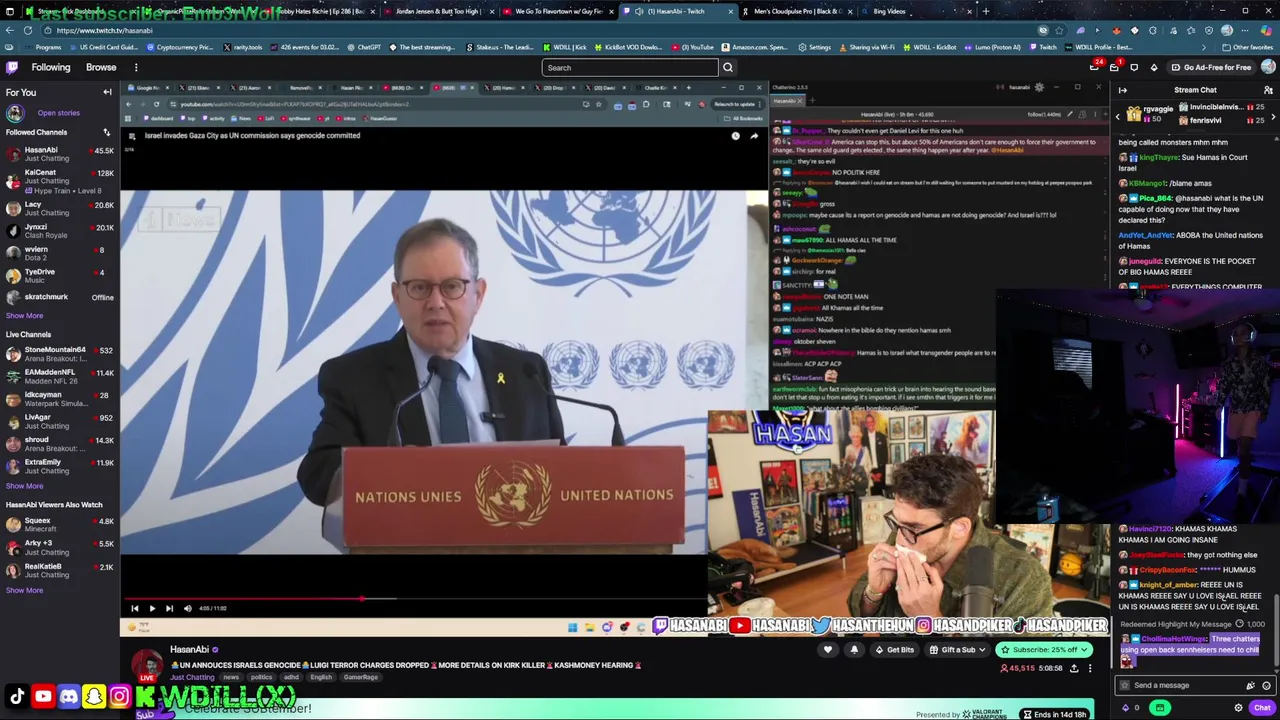Open chat settings gear icon
This screenshot has height=720, width=1280.
pyautogui.click(x=1238, y=707)
